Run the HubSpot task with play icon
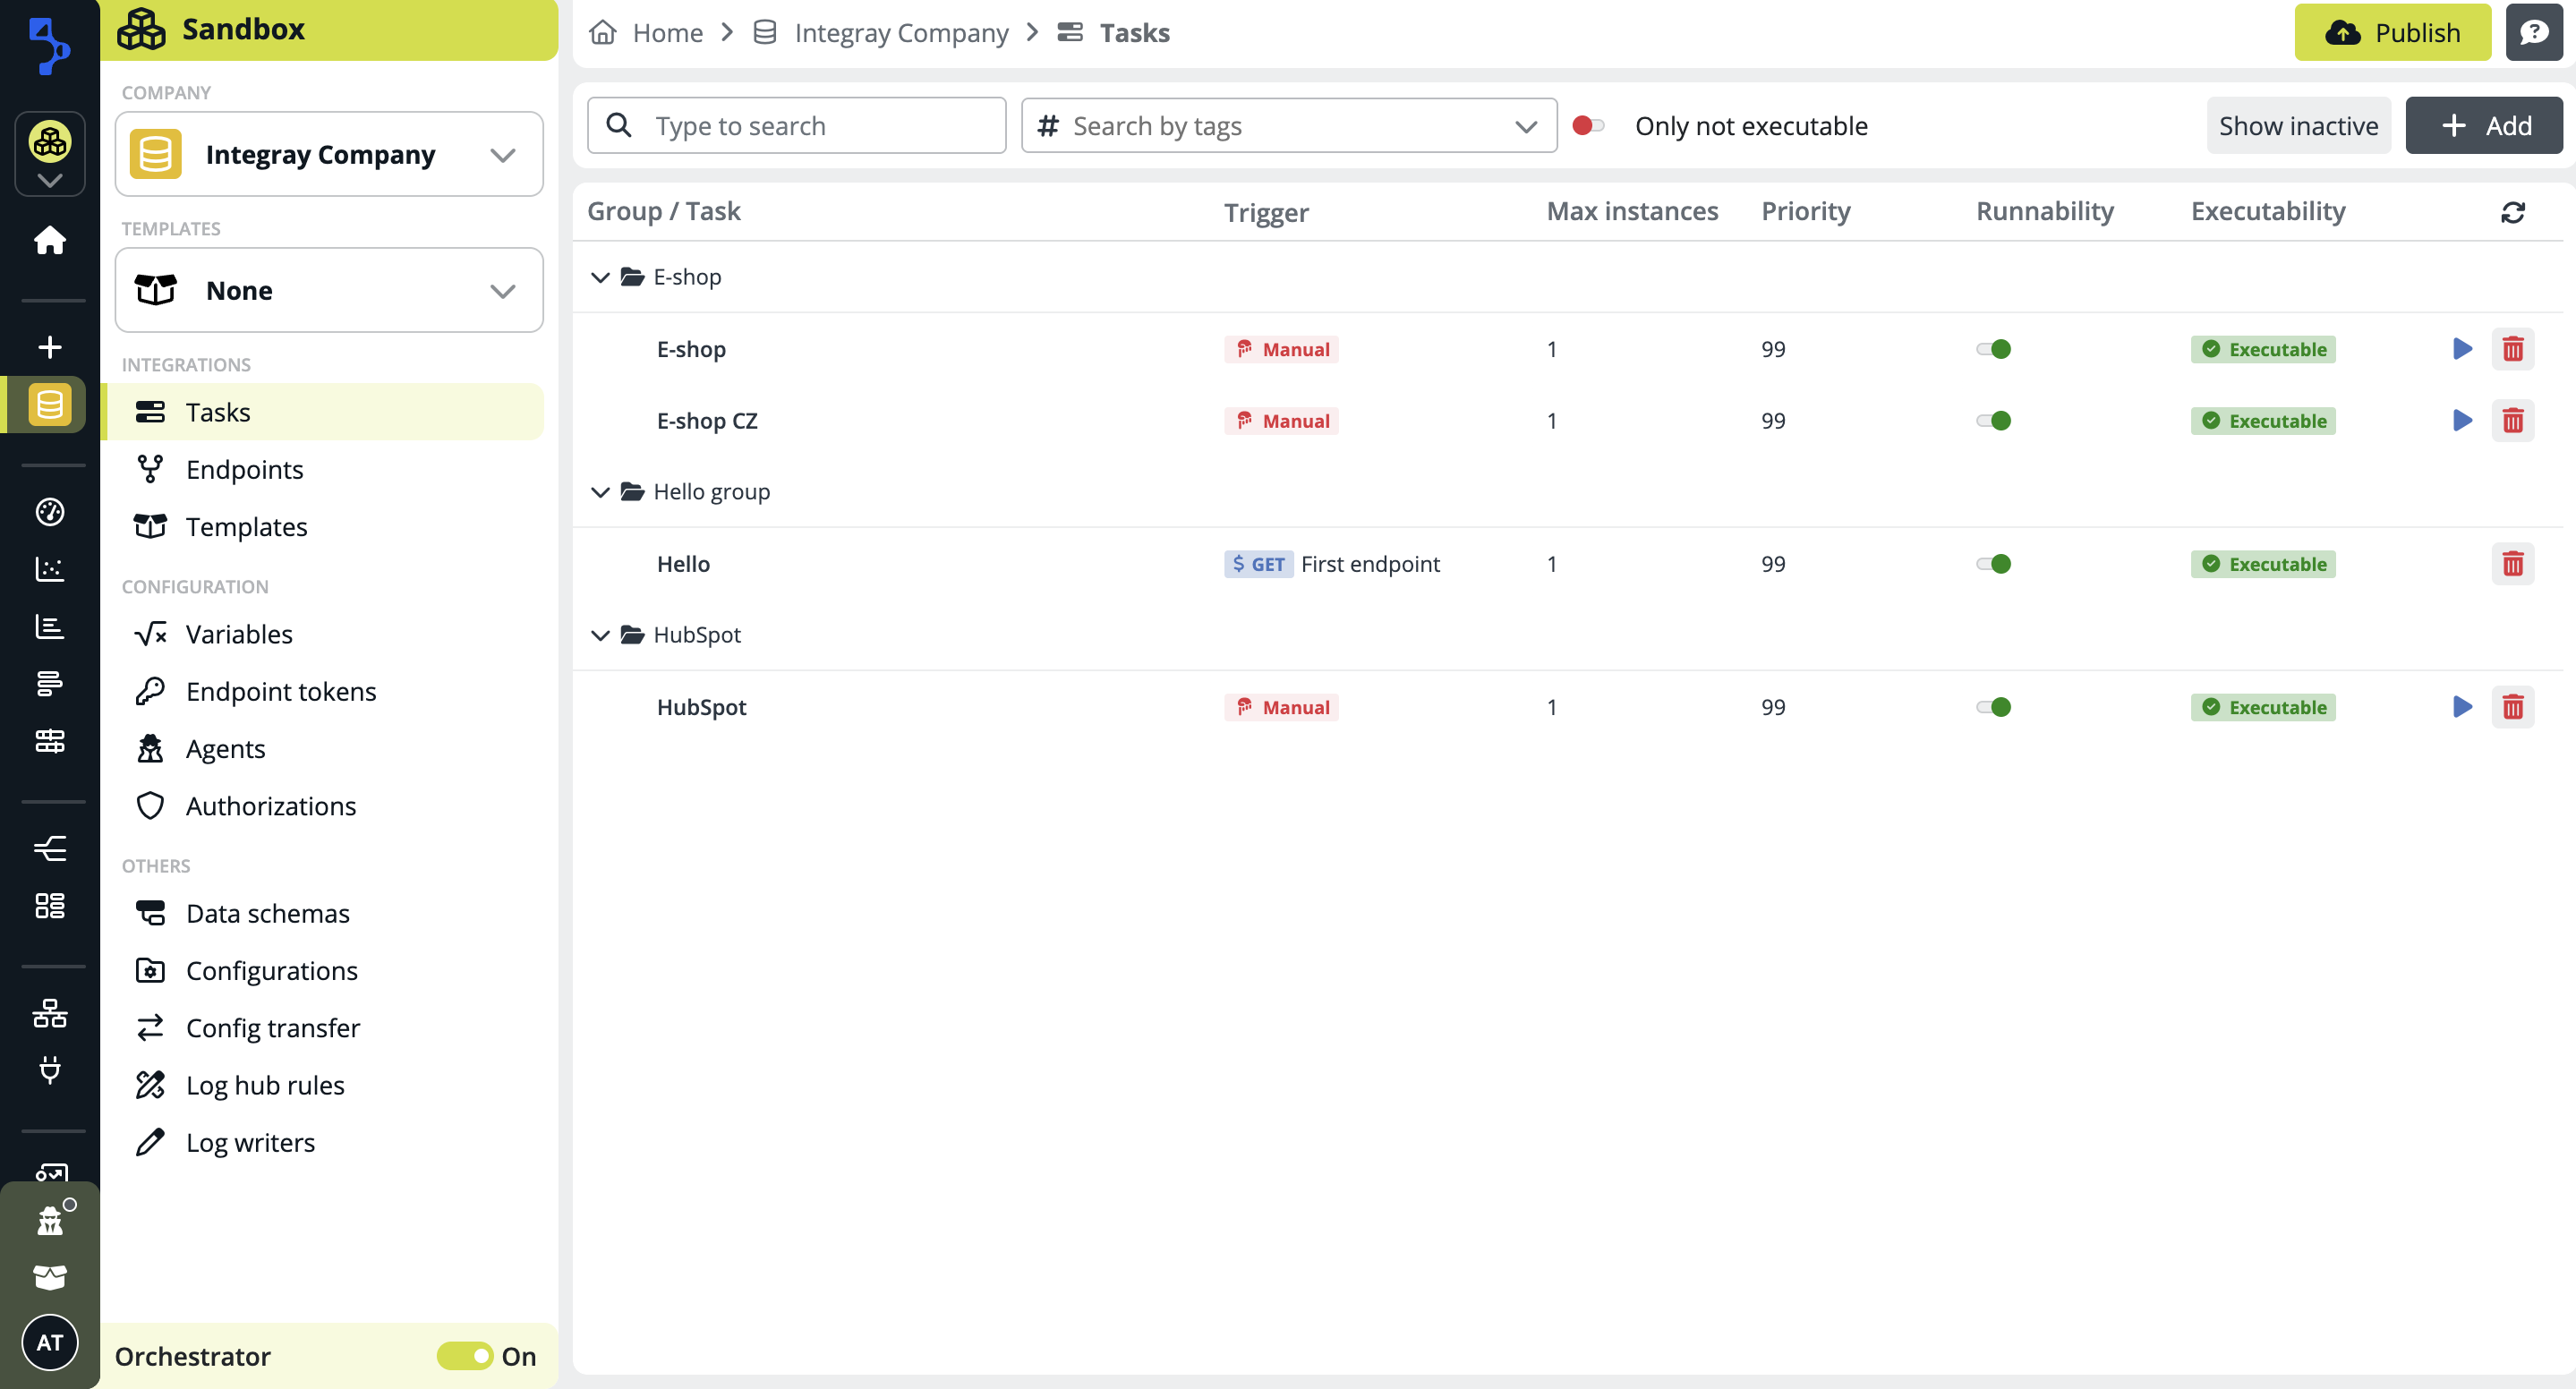The image size is (2576, 1389). point(2461,707)
